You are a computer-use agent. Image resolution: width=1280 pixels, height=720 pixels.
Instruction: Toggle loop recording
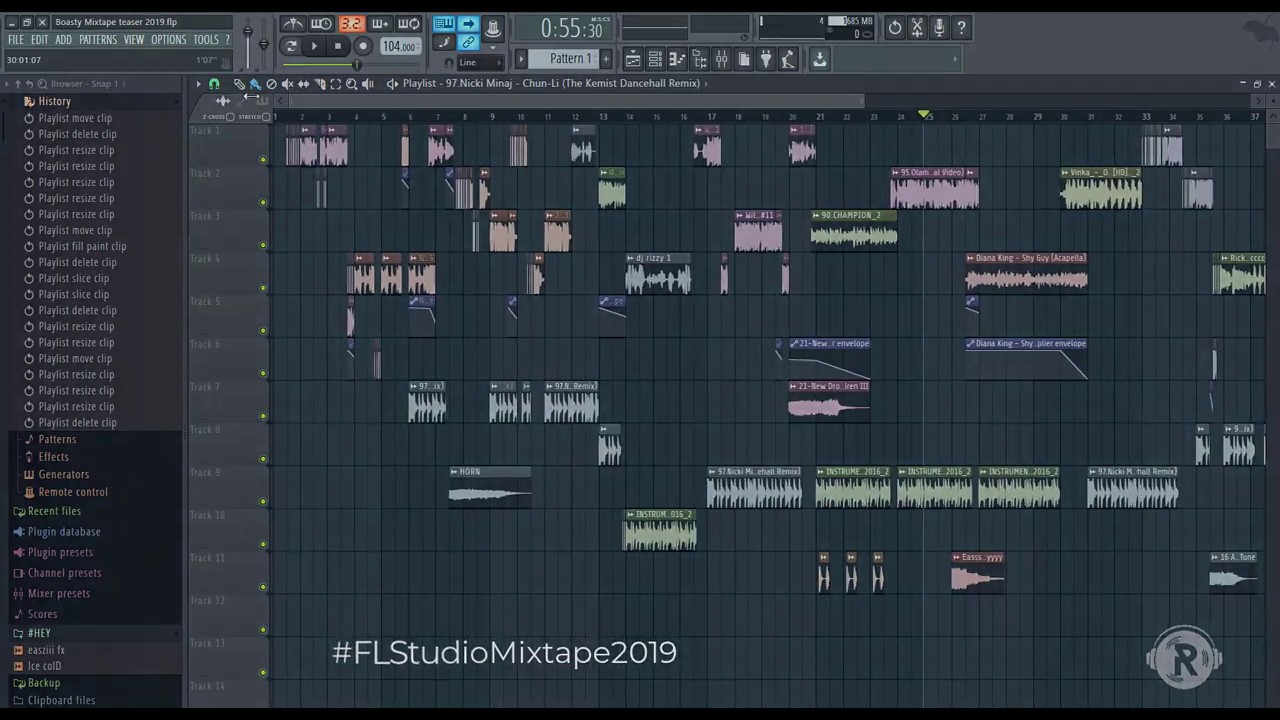click(408, 24)
